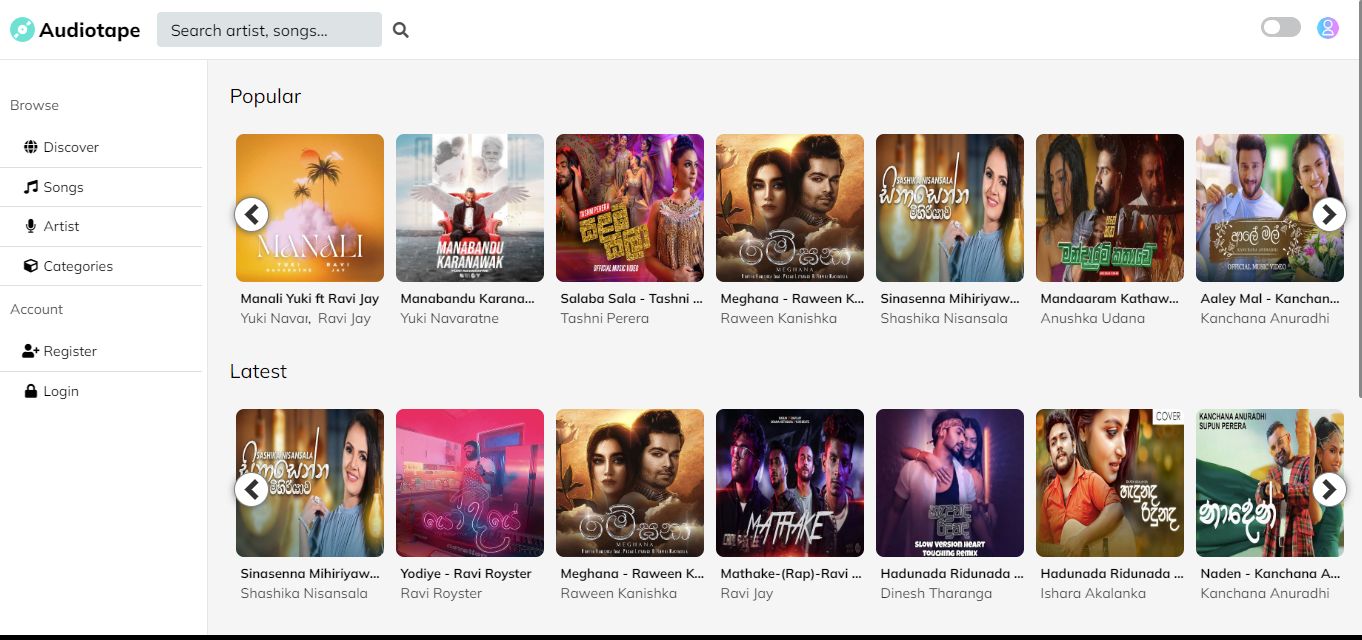Click title Manali Yuki ft Ravi Jay
The width and height of the screenshot is (1362, 640).
point(310,298)
